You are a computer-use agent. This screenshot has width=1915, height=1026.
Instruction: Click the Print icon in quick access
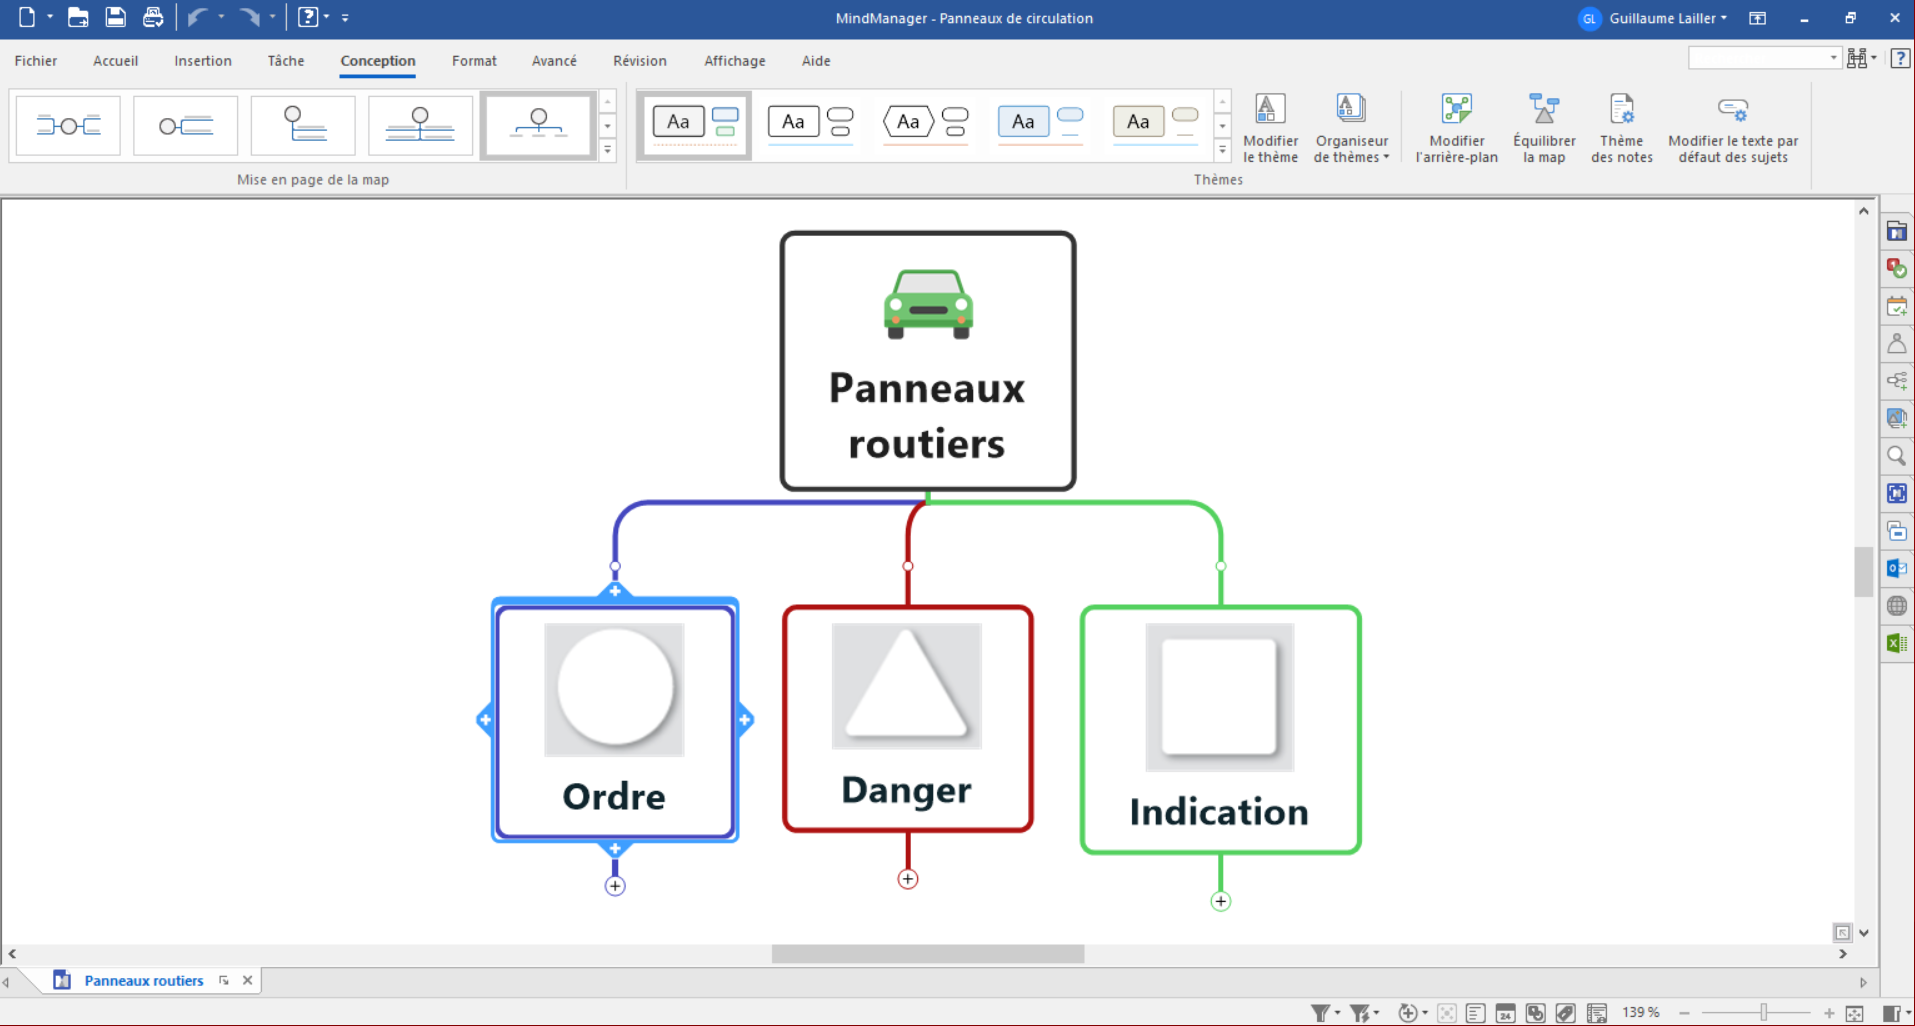(x=153, y=17)
